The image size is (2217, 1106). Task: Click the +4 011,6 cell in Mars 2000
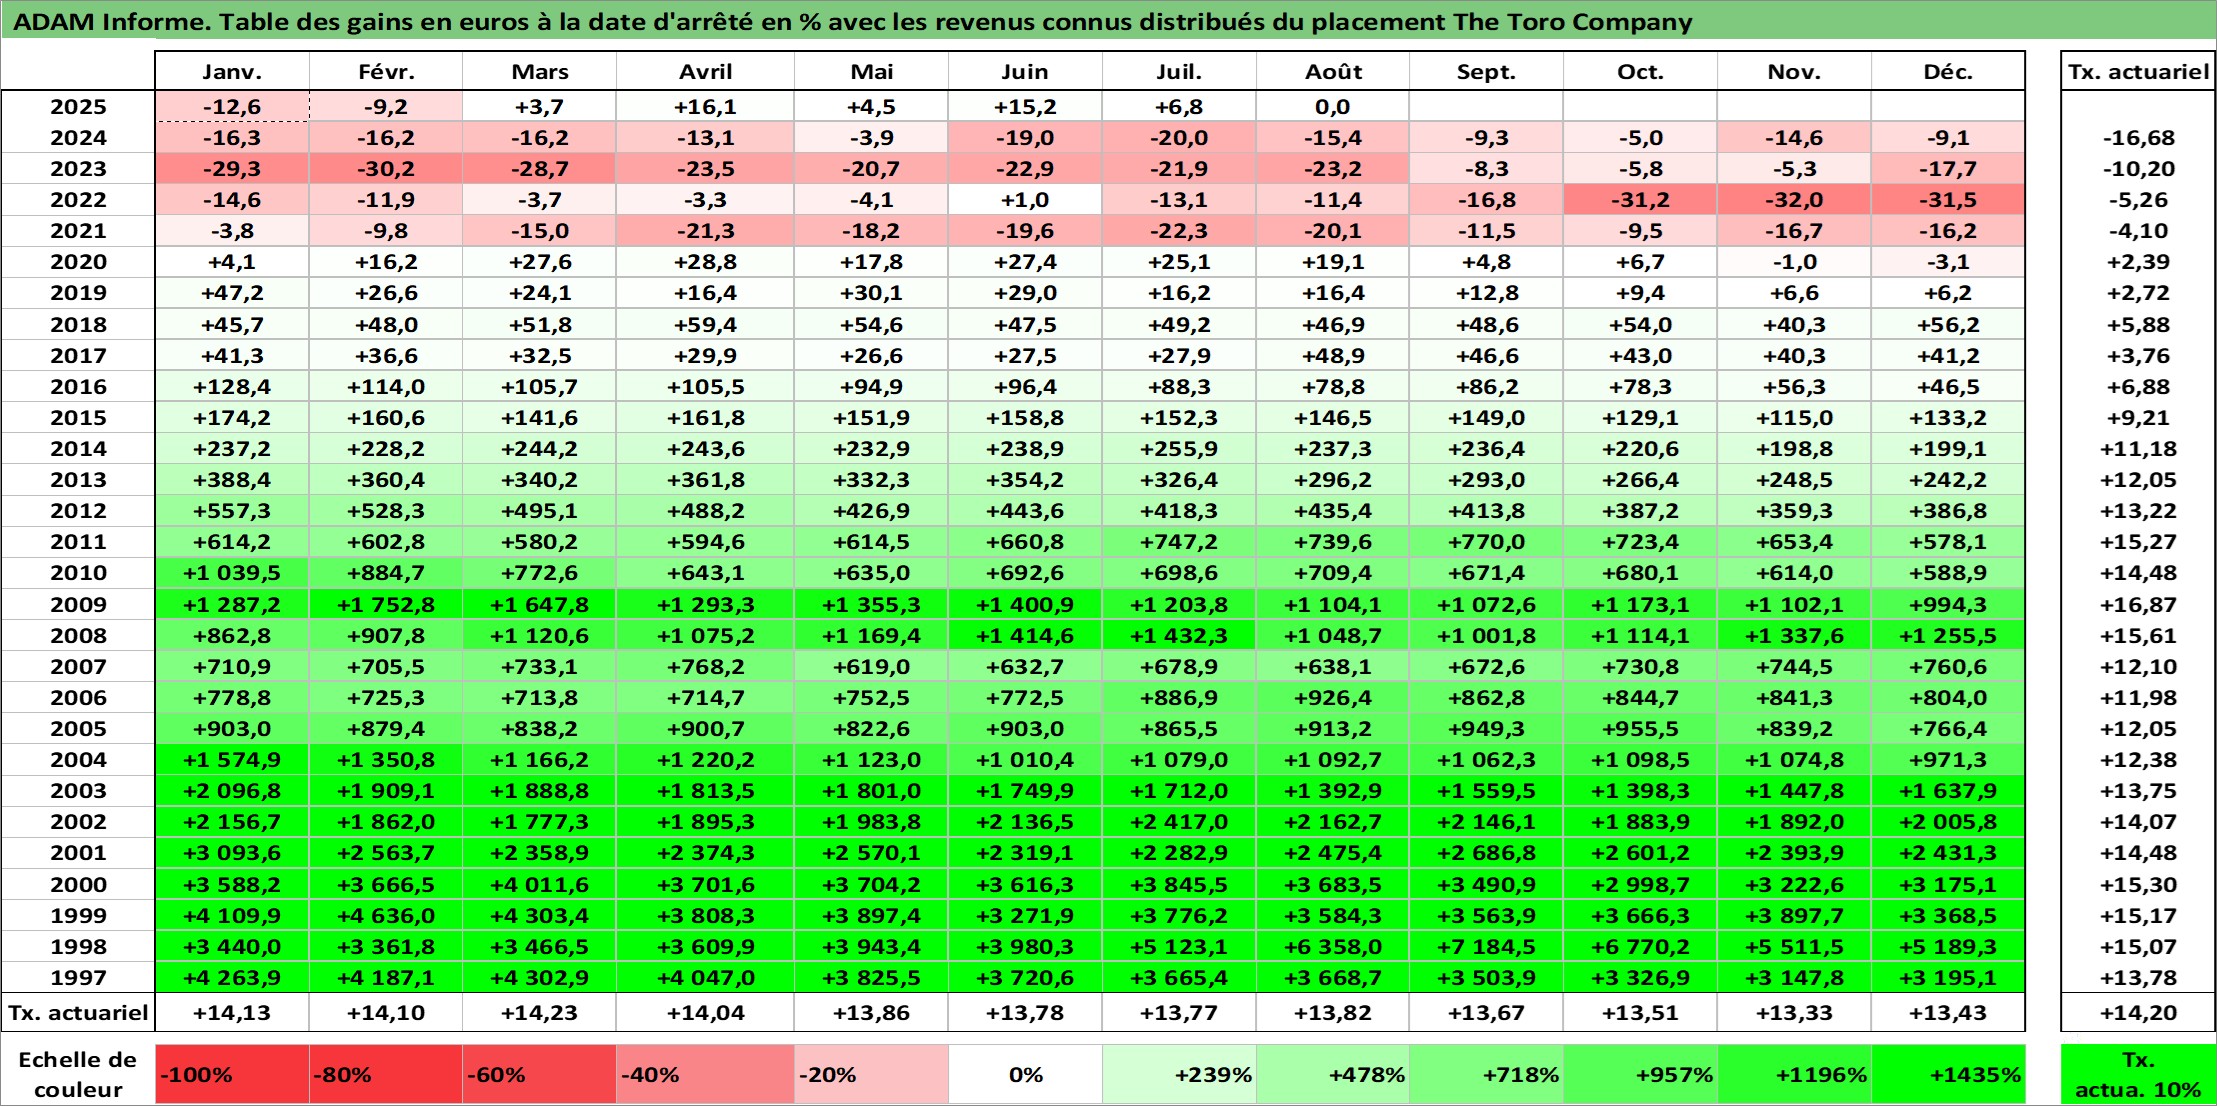coord(540,884)
